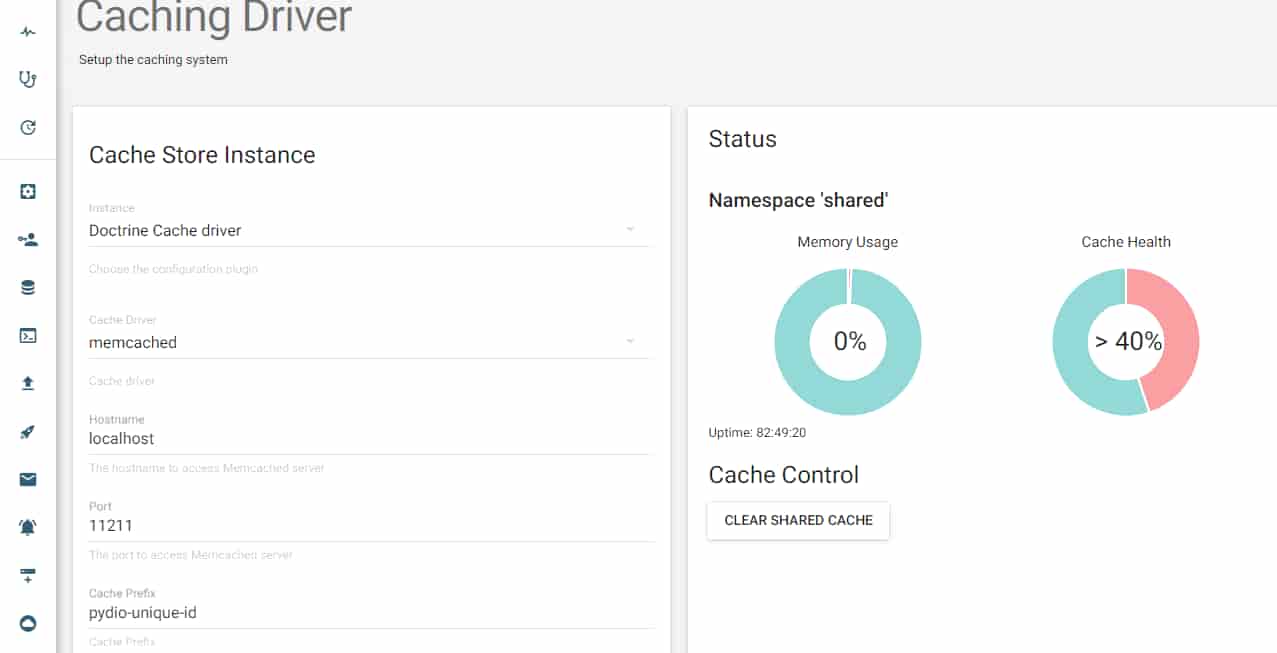Open the scheduler refresh-clock sidebar icon

[28, 127]
